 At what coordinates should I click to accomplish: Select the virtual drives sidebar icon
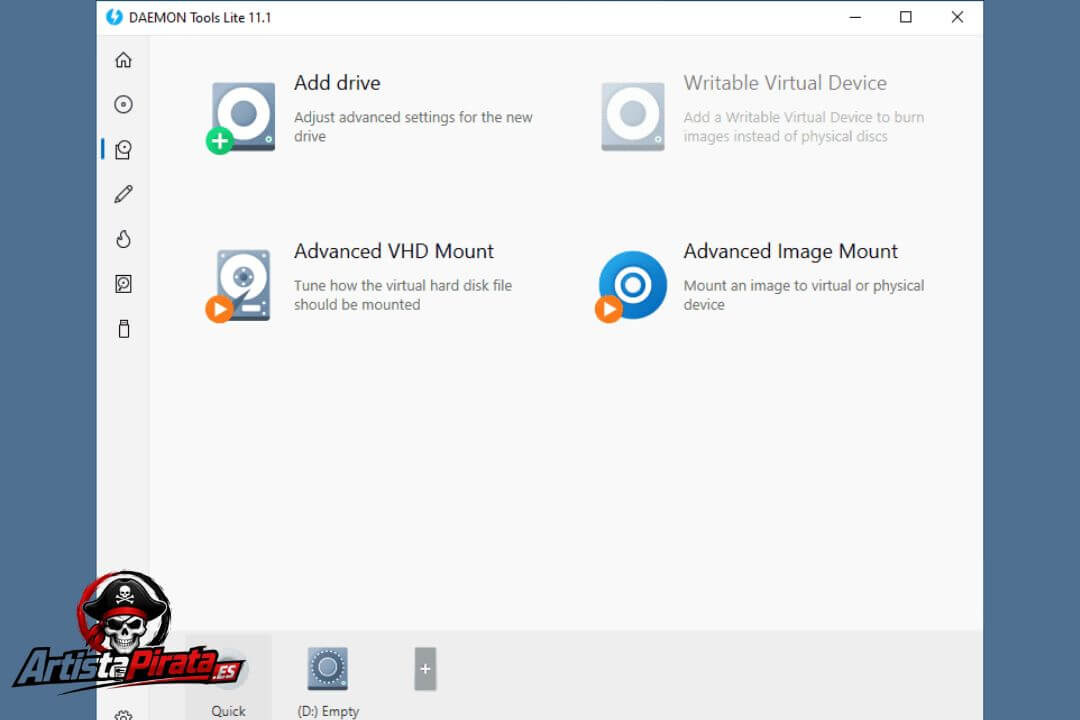123,150
